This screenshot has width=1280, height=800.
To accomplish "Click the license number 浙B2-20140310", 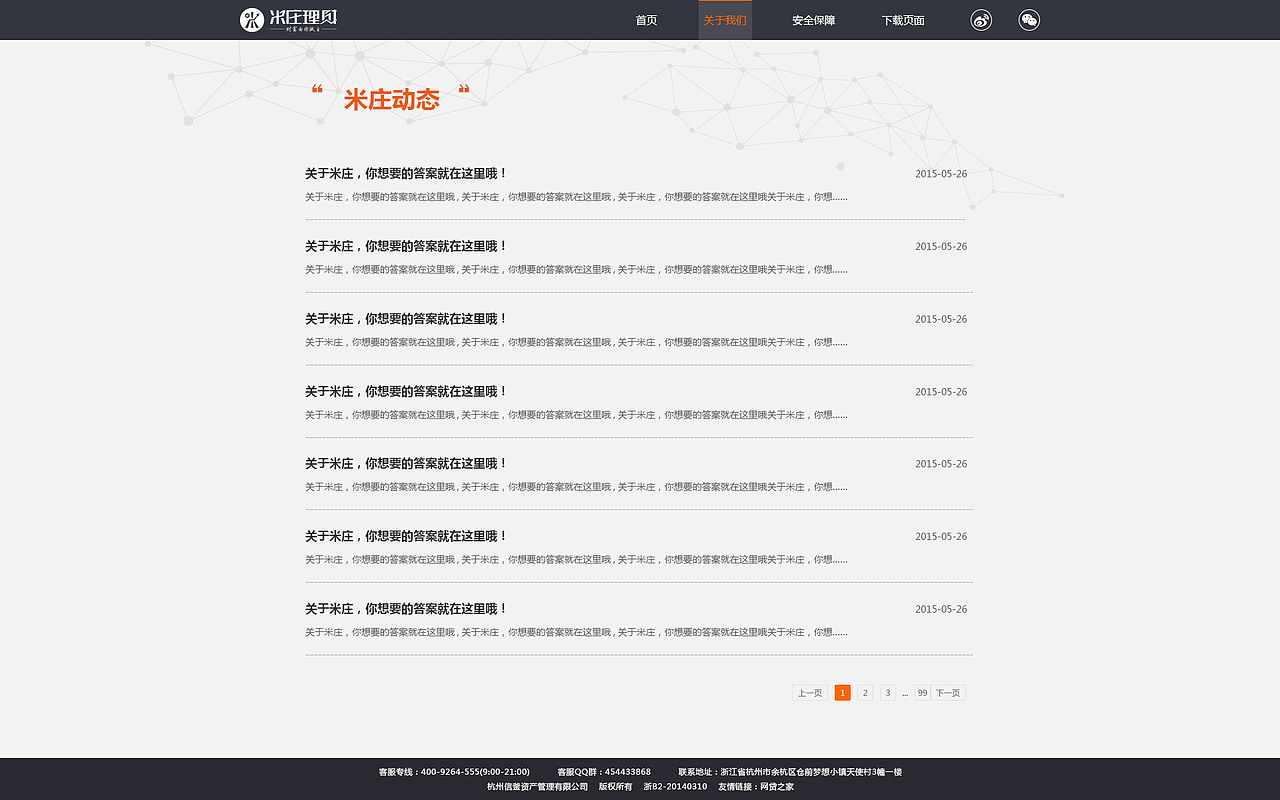I will 675,787.
